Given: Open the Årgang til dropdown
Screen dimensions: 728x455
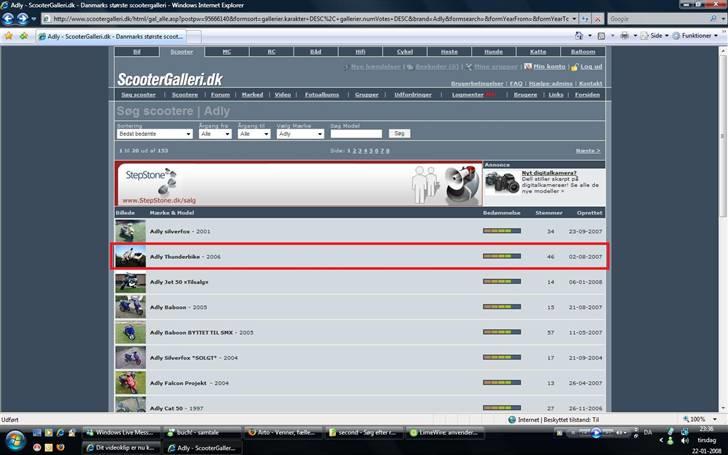Looking at the screenshot, I should 254,134.
